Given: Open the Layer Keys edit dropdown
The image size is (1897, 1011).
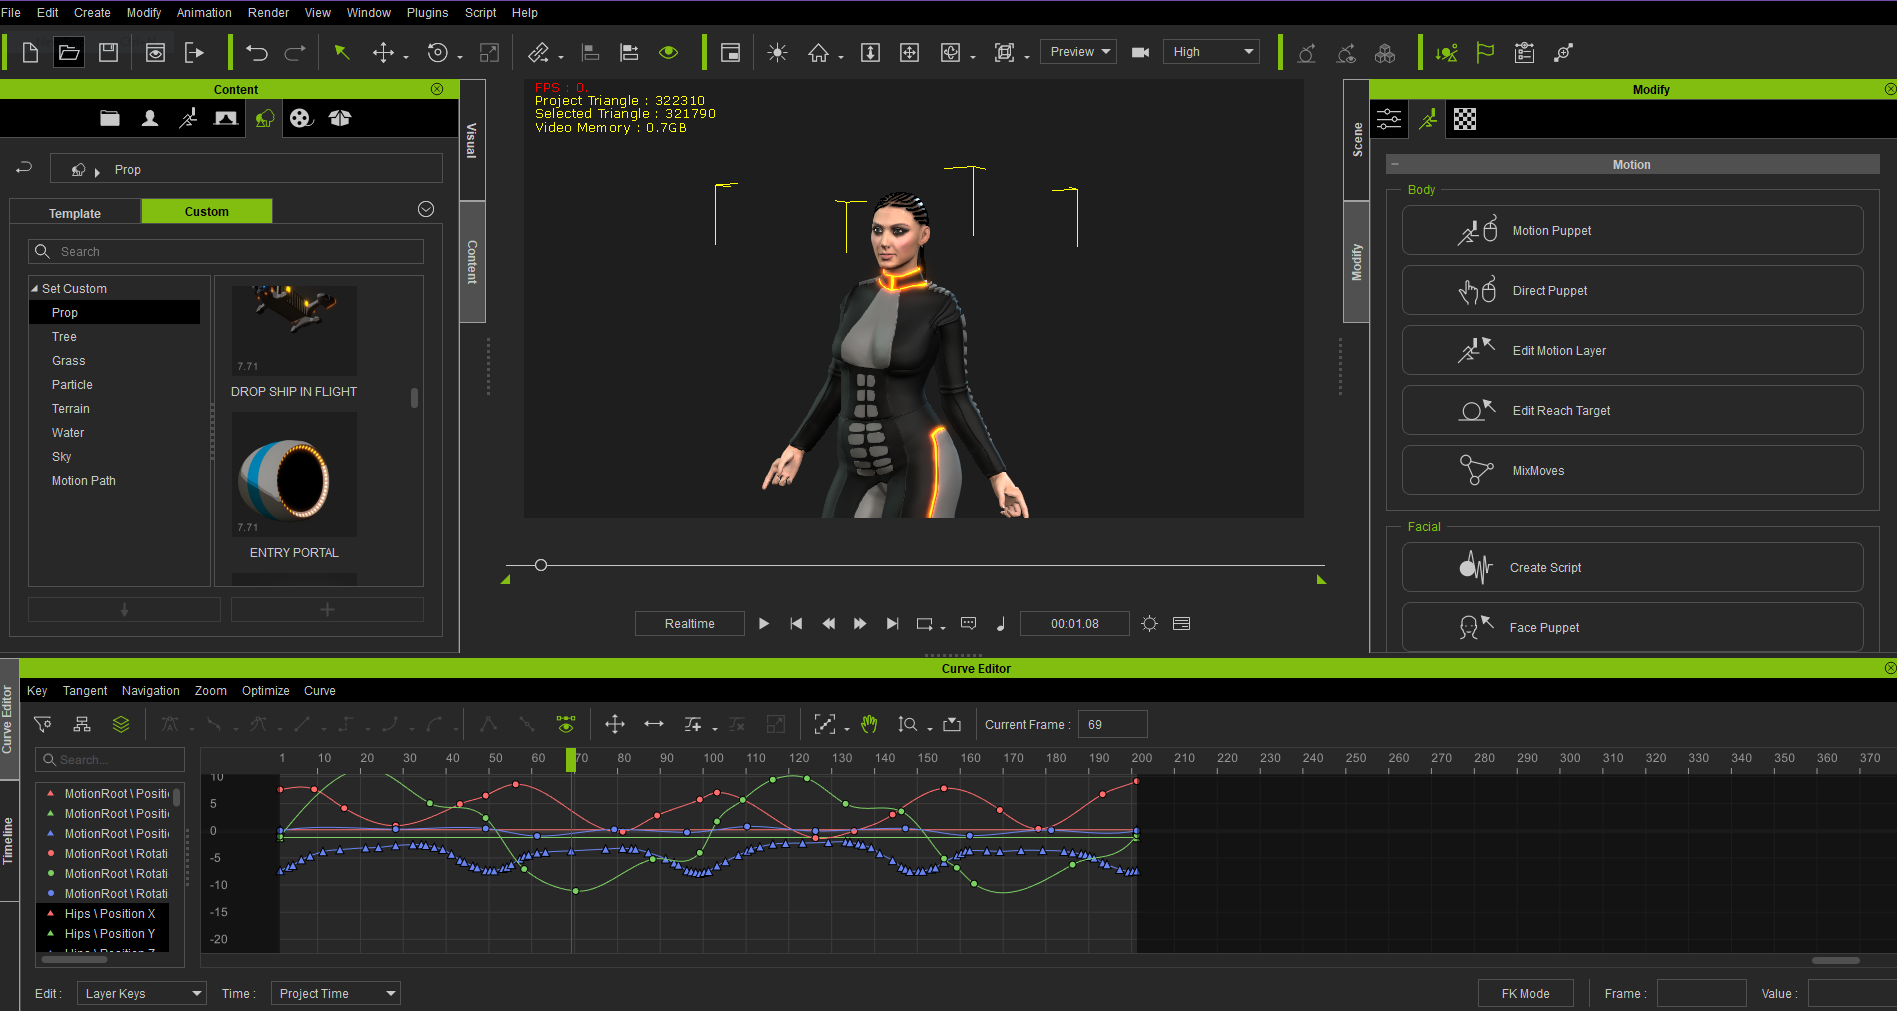Looking at the screenshot, I should [142, 994].
